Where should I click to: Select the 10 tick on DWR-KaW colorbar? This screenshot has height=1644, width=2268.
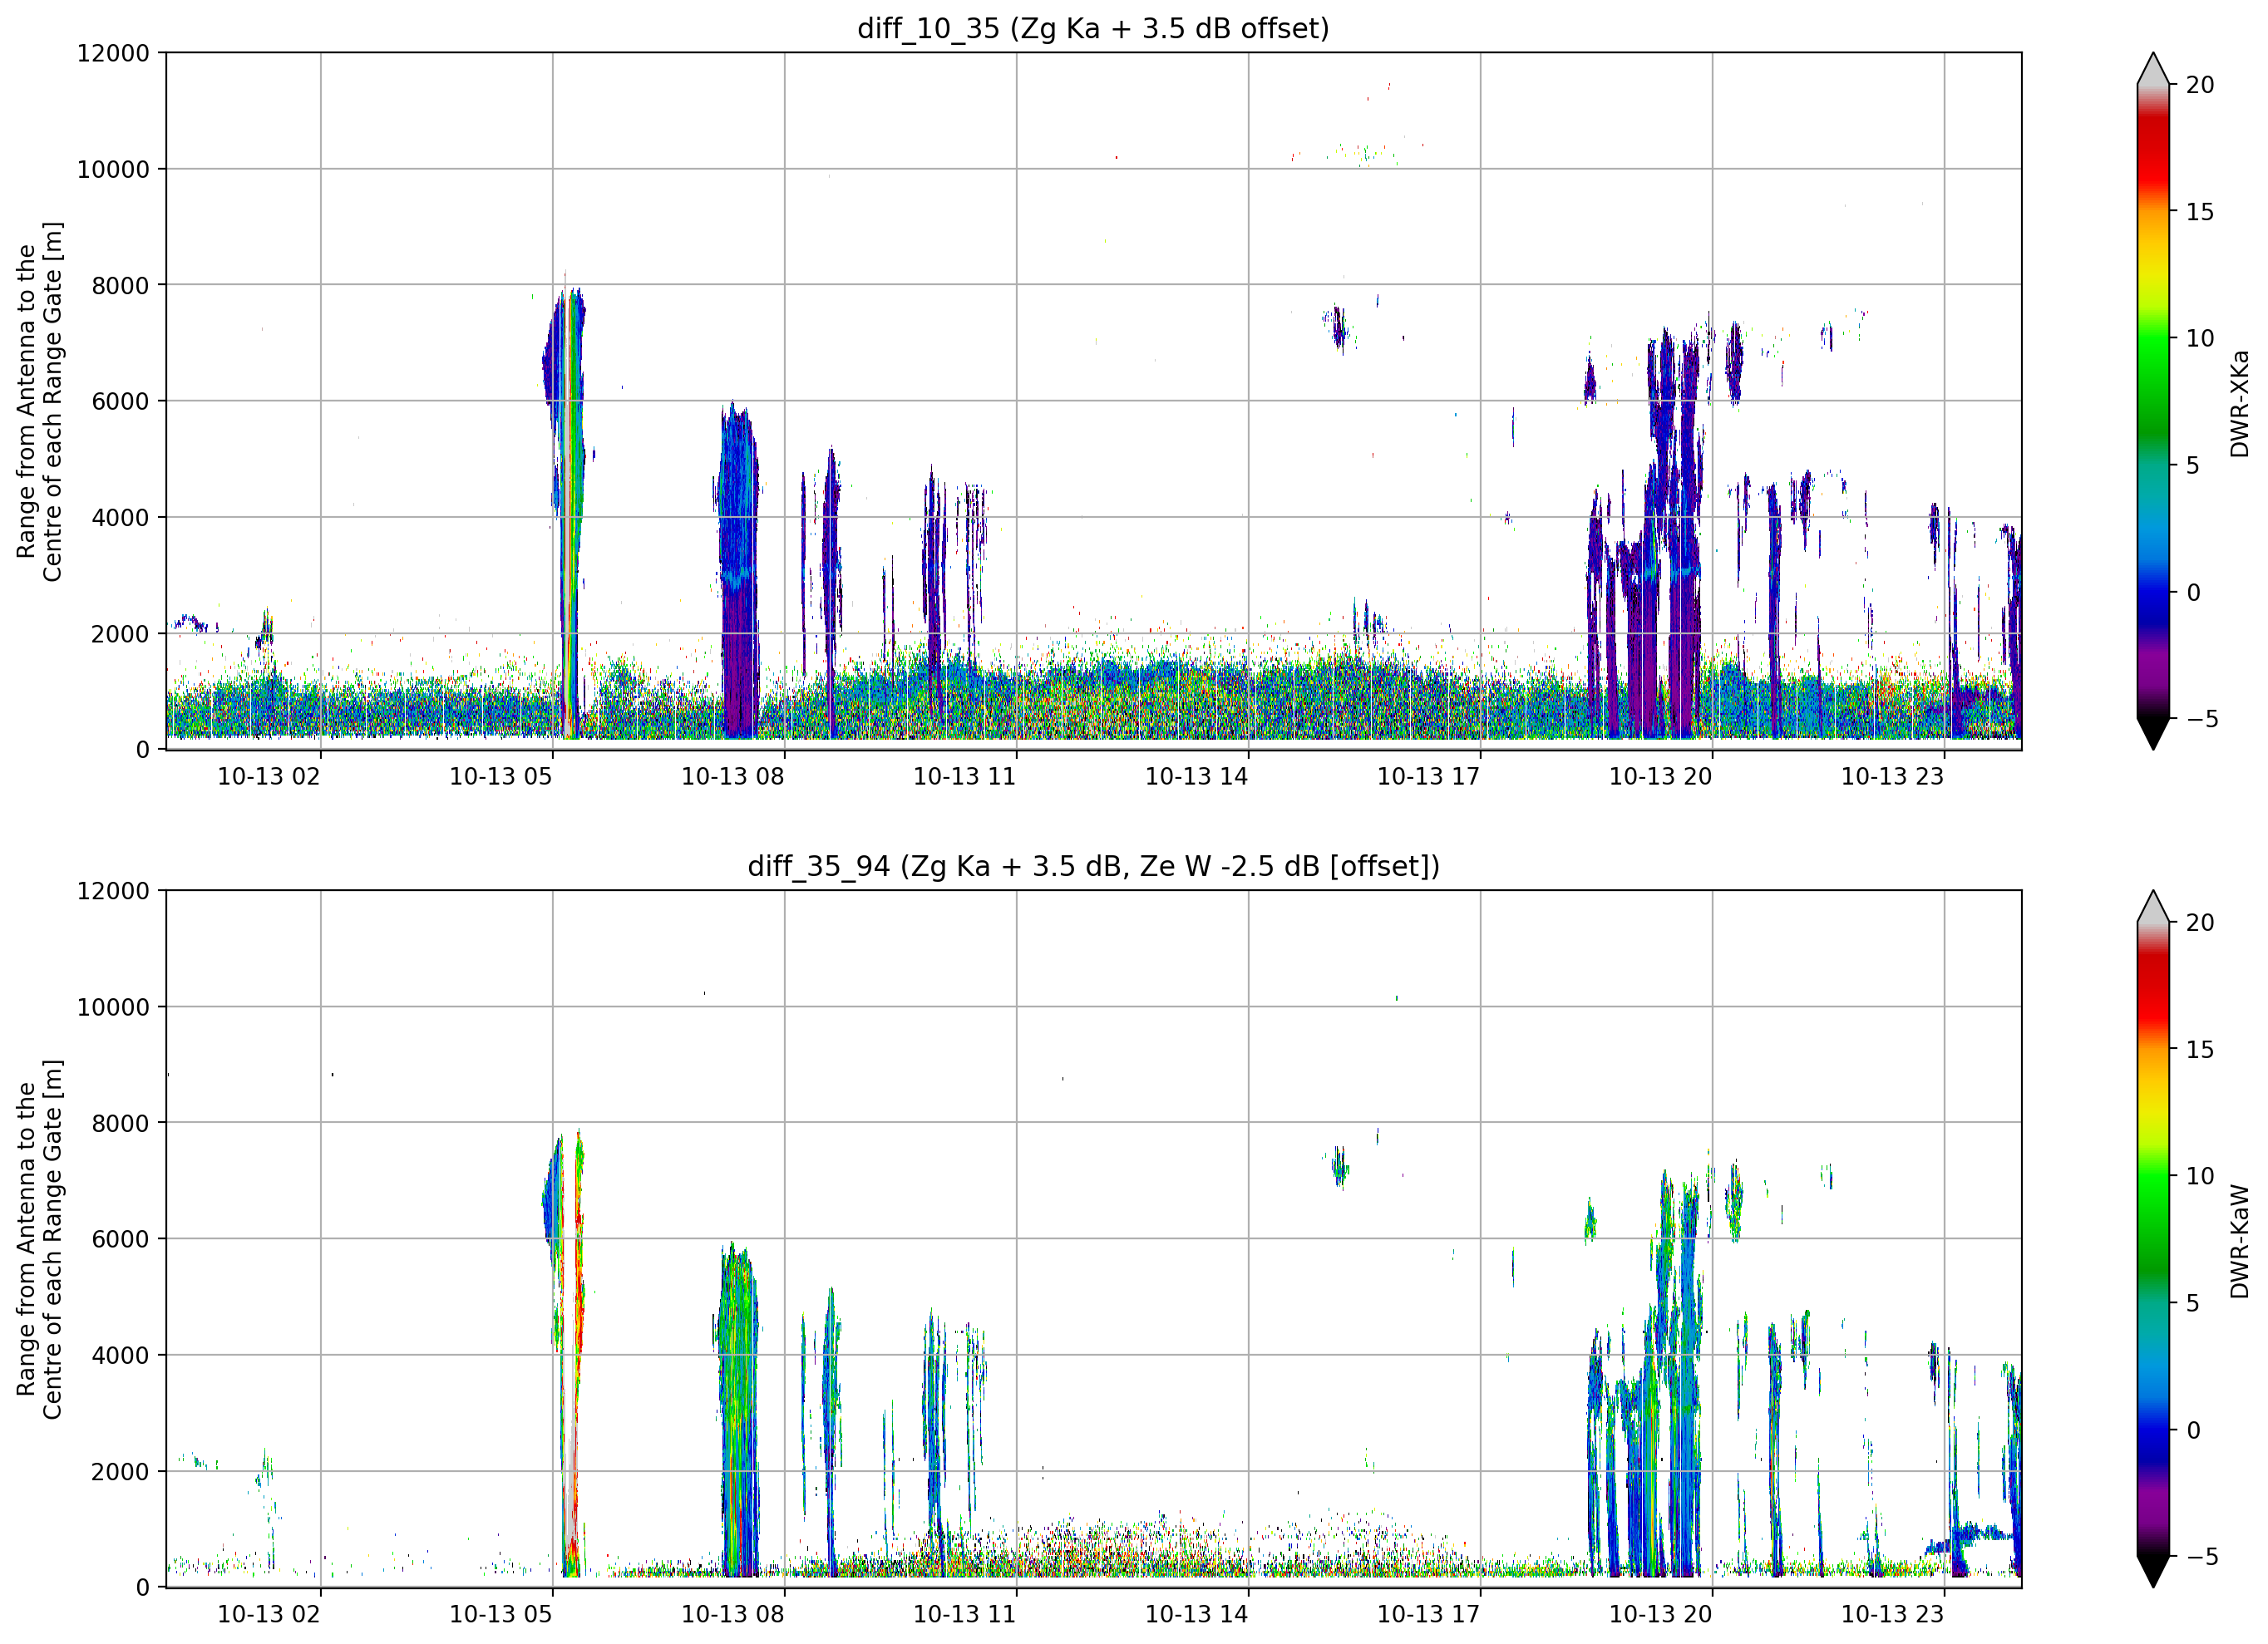click(2200, 1176)
